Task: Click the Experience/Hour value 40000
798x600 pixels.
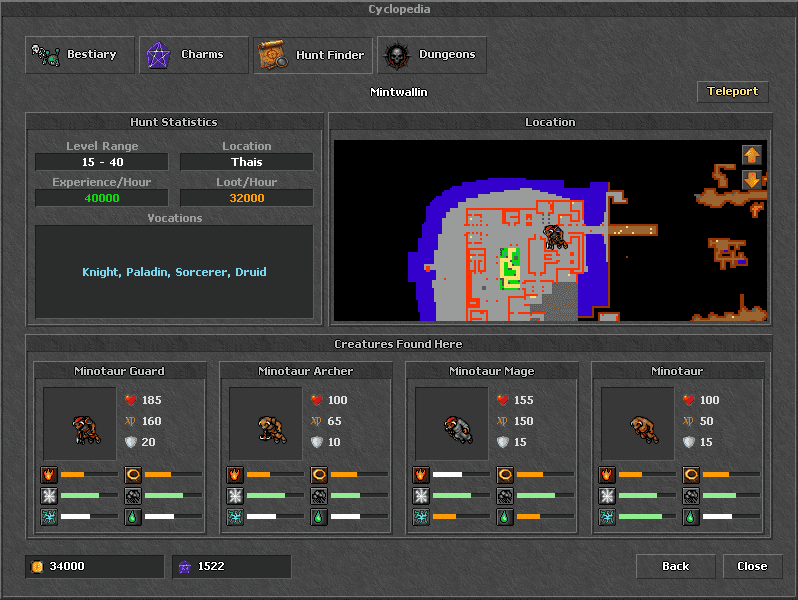Action: 102,198
